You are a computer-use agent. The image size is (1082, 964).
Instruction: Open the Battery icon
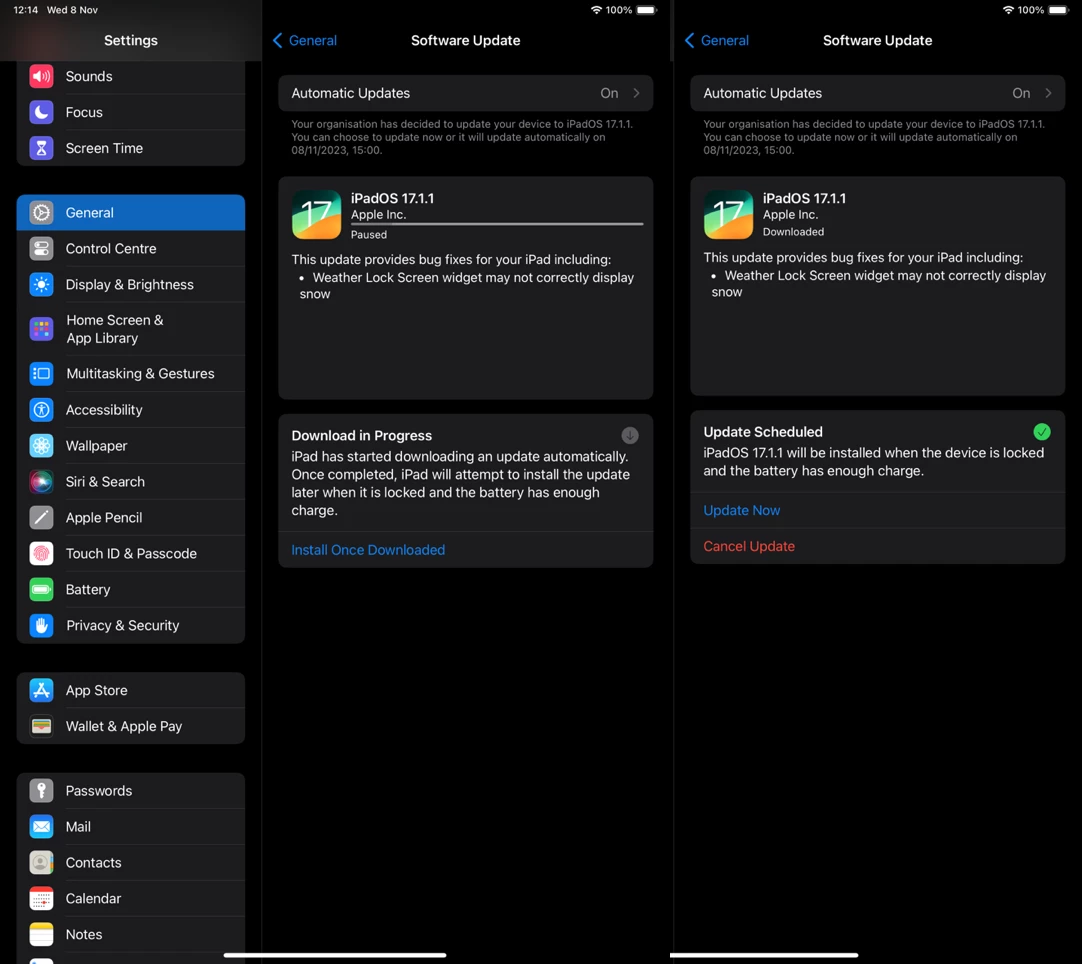(x=41, y=589)
